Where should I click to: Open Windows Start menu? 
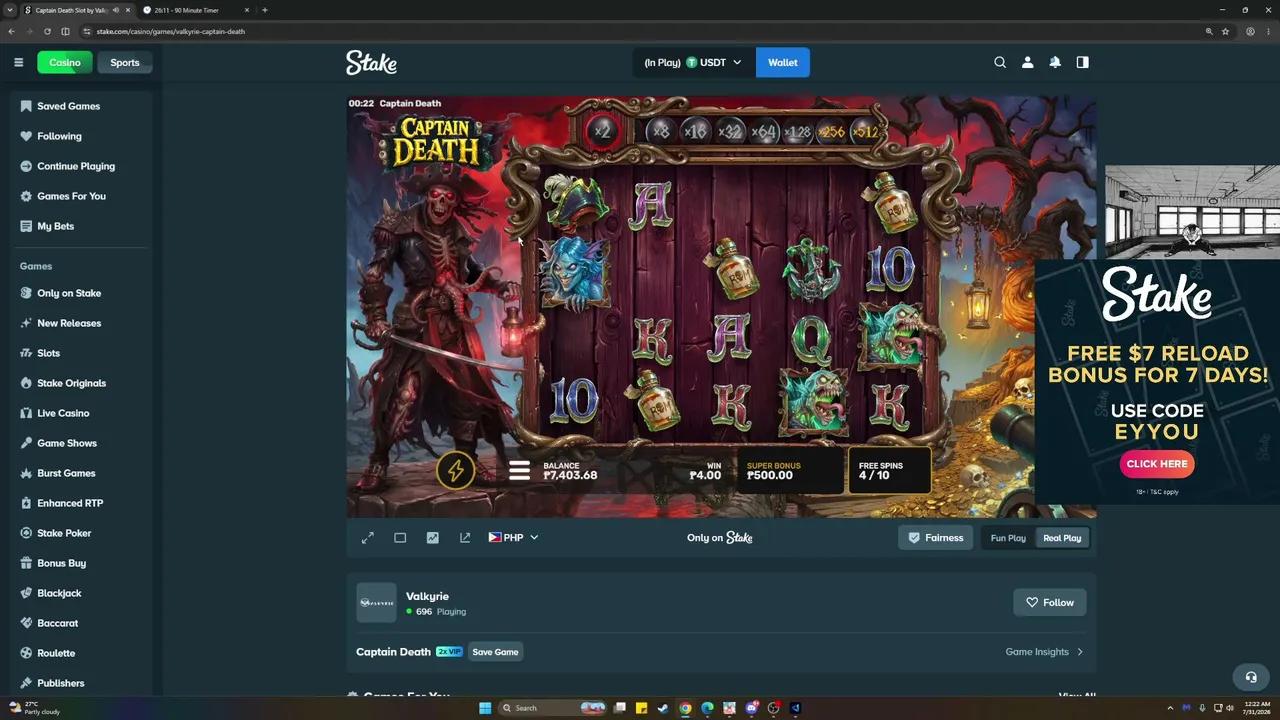(x=485, y=708)
